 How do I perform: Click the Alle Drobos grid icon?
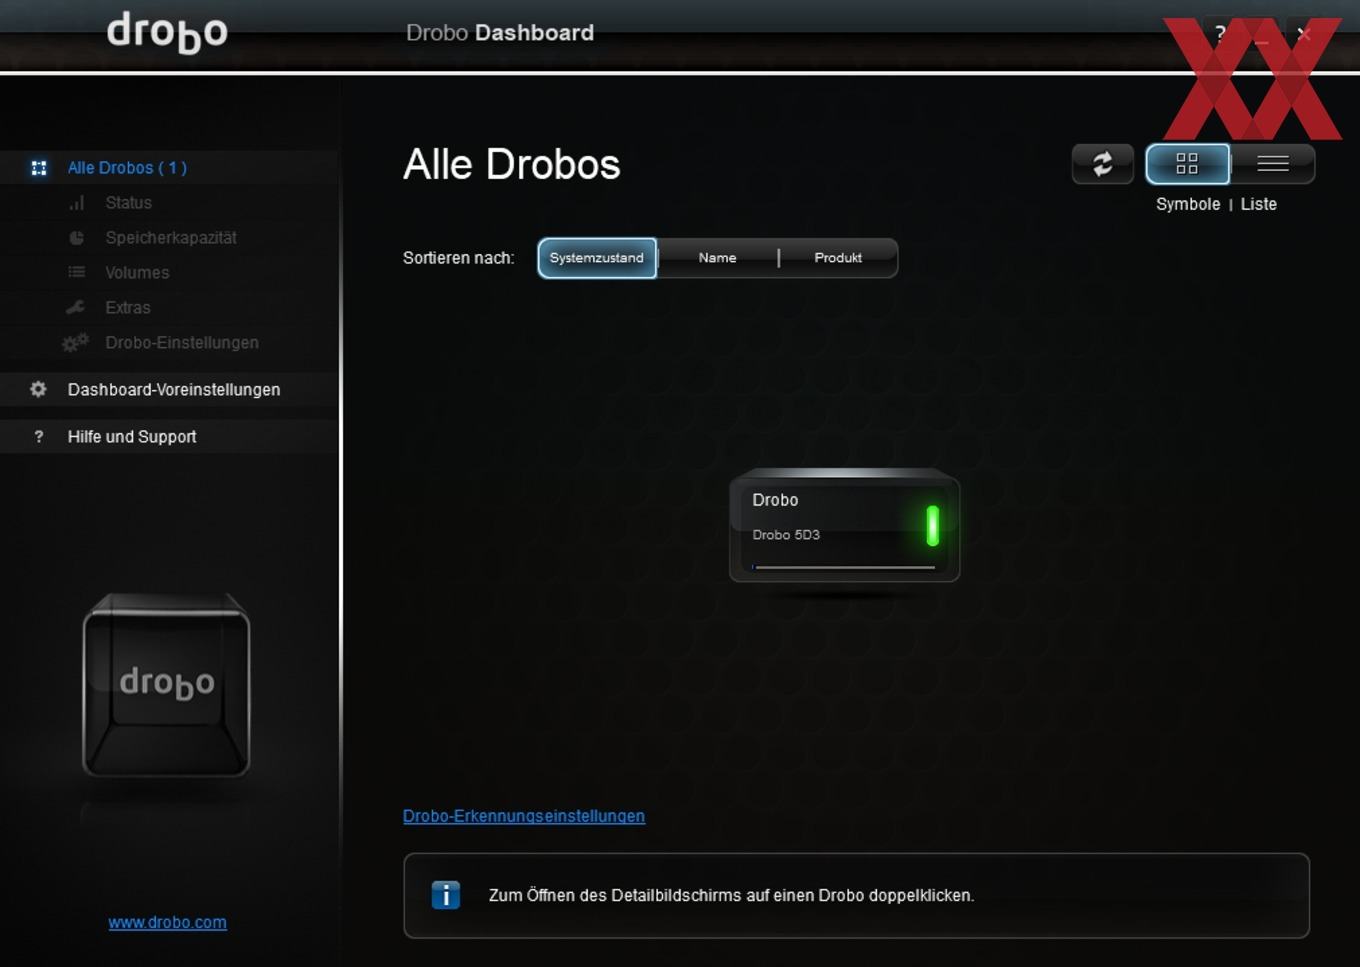(x=39, y=168)
